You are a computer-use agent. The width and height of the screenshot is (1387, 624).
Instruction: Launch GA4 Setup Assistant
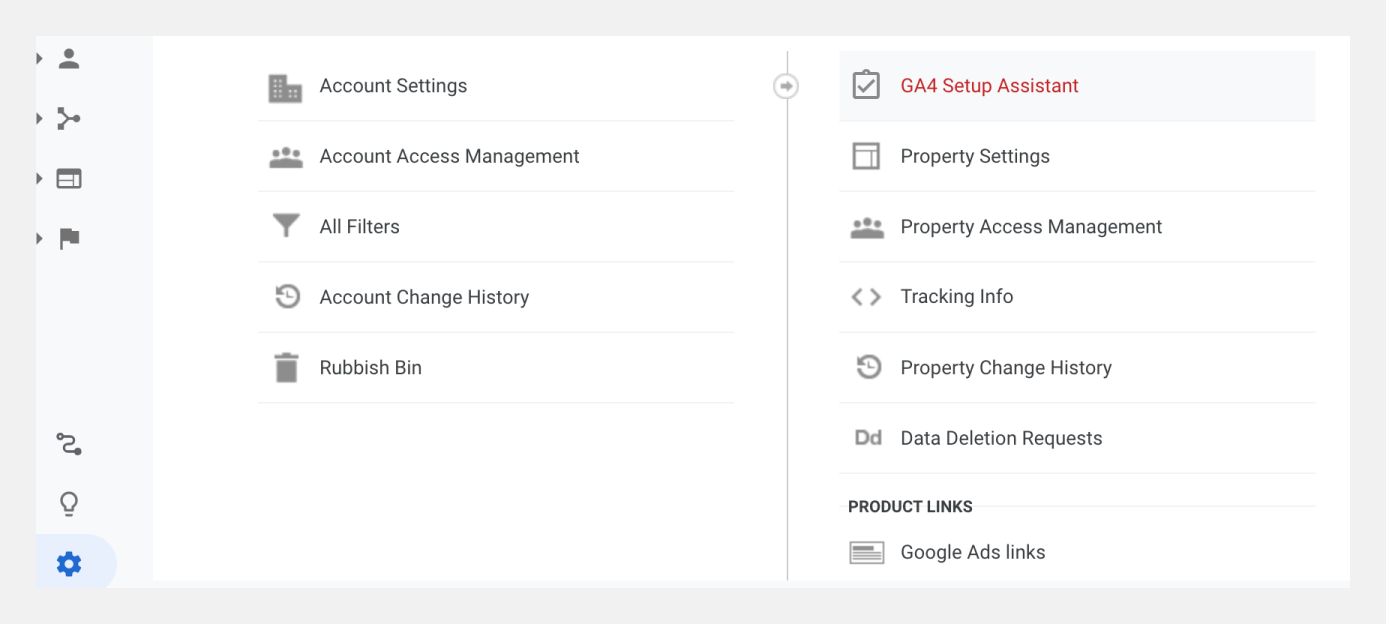click(x=989, y=86)
